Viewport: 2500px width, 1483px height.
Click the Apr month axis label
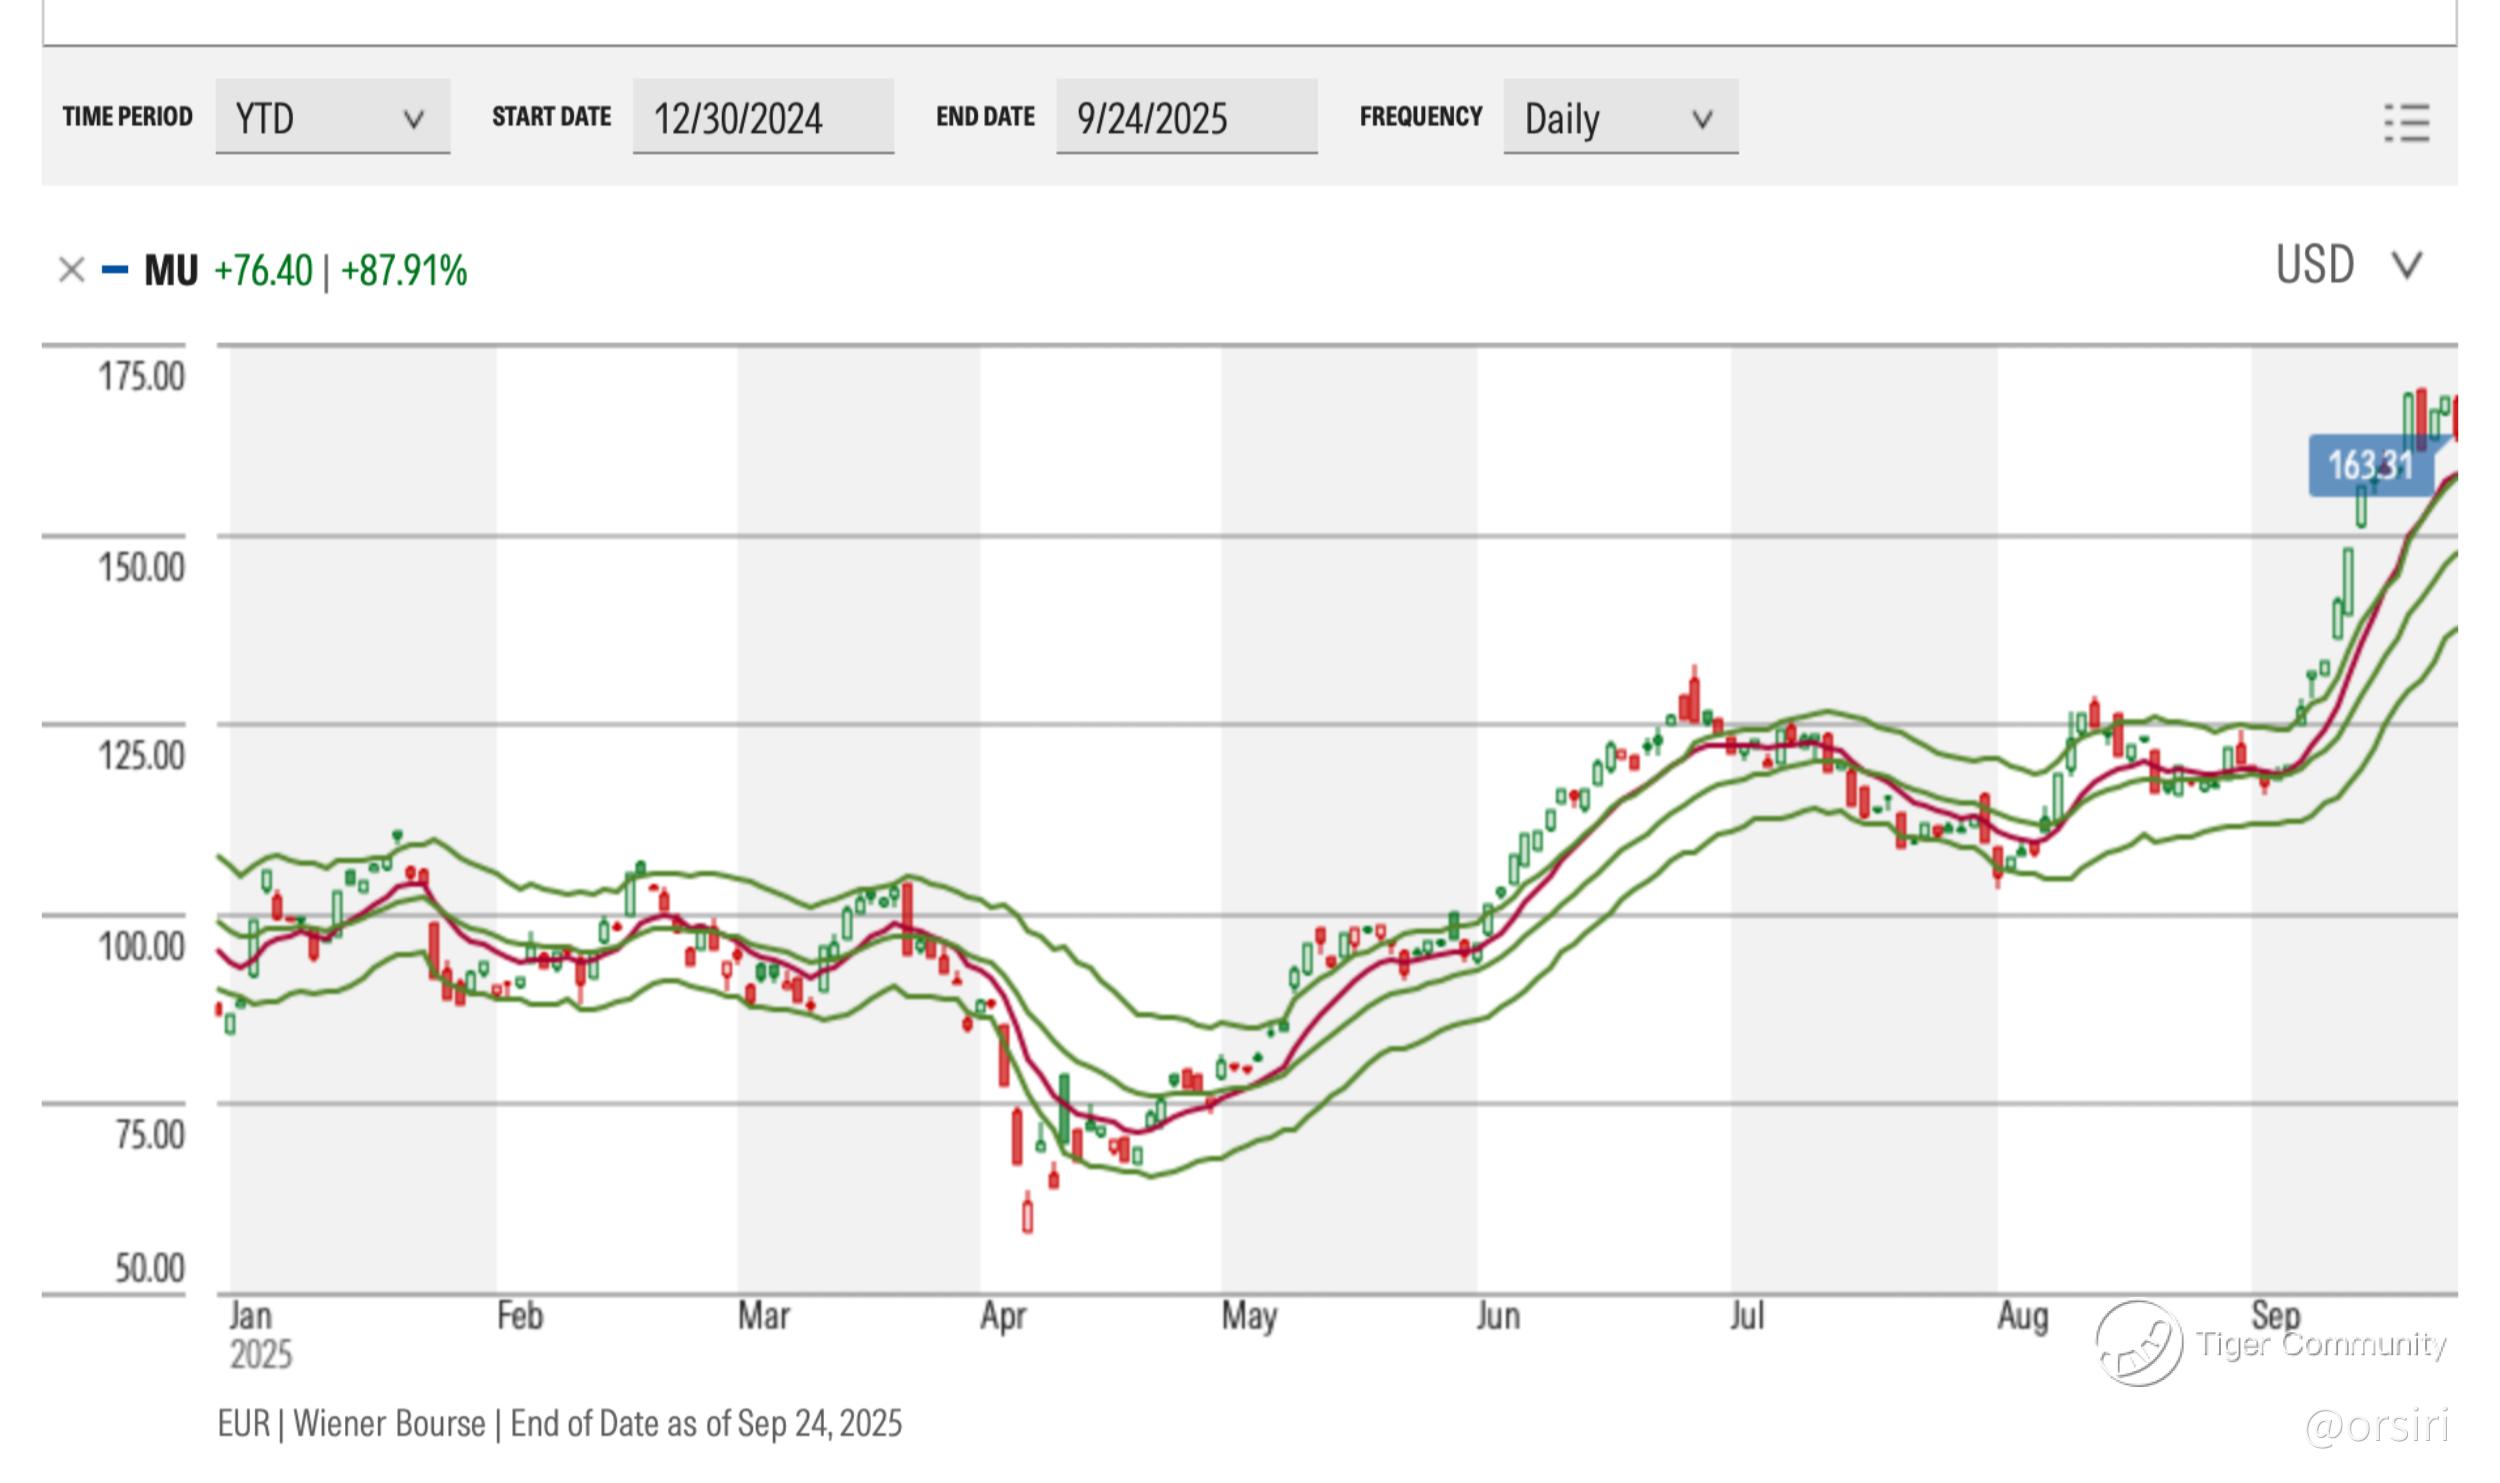coord(1002,1316)
